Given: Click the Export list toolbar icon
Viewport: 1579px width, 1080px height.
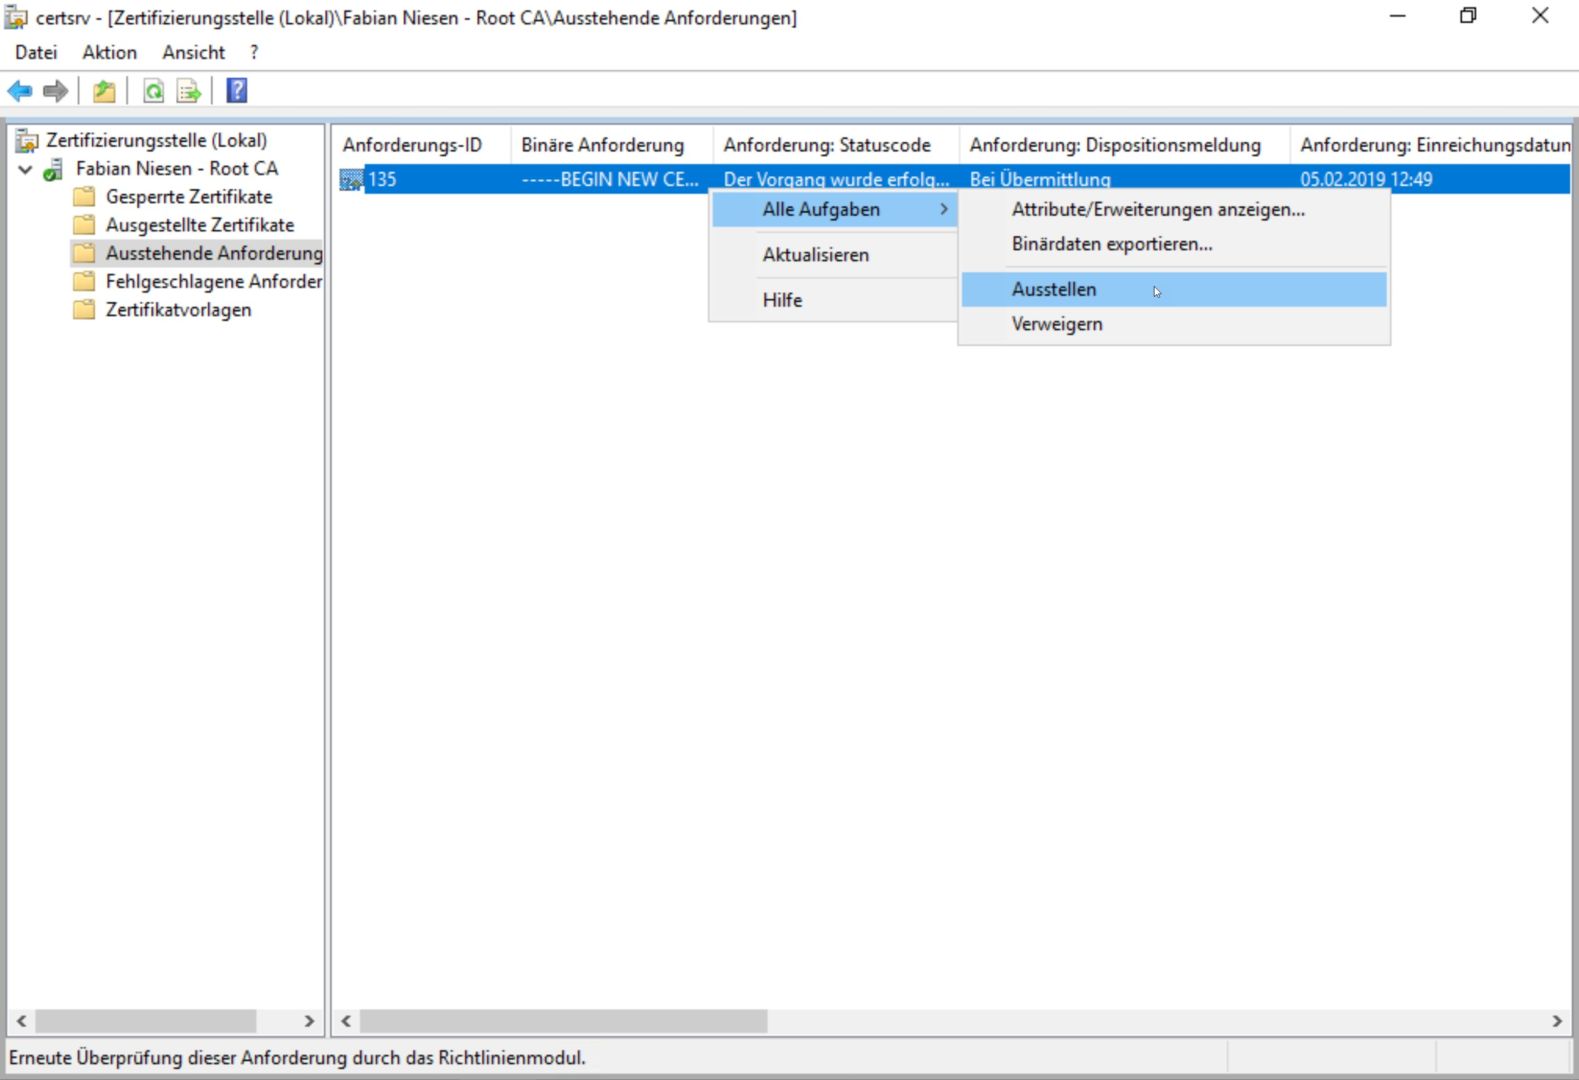Looking at the screenshot, I should click(188, 91).
